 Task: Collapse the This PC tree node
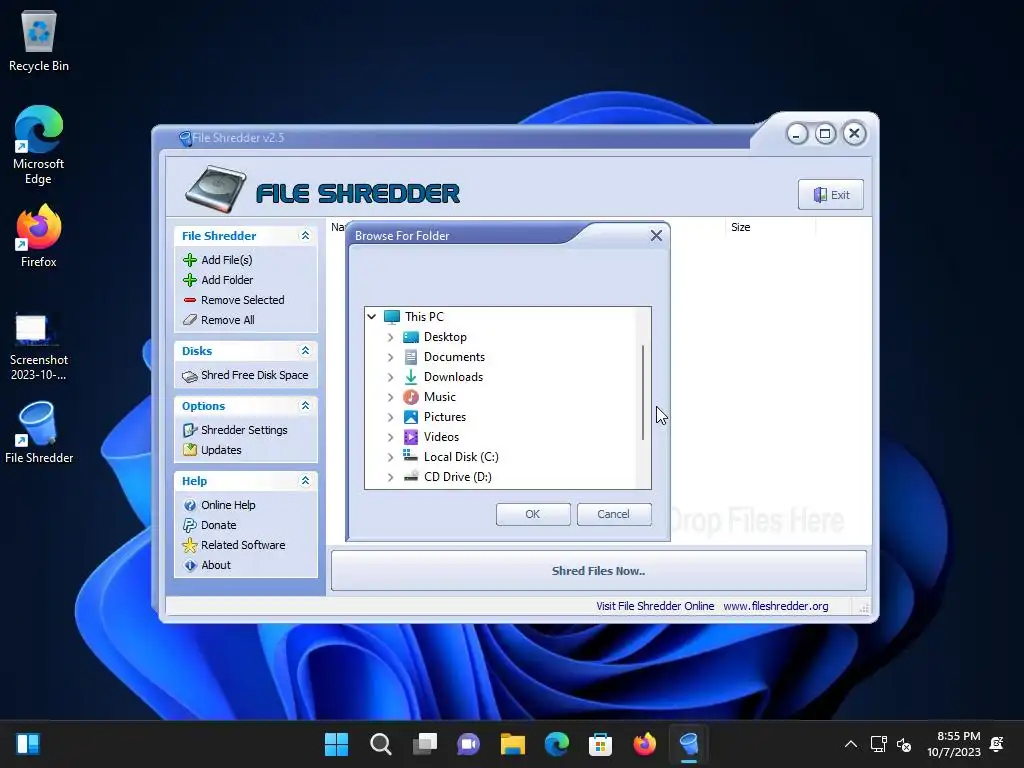coord(372,317)
